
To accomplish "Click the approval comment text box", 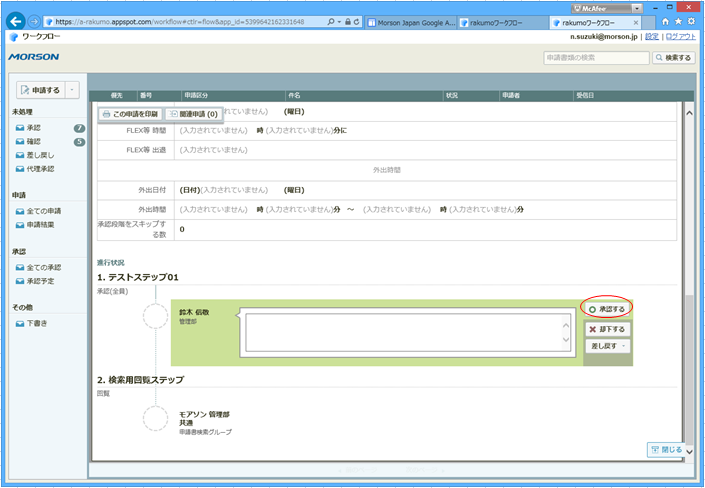I will [406, 333].
